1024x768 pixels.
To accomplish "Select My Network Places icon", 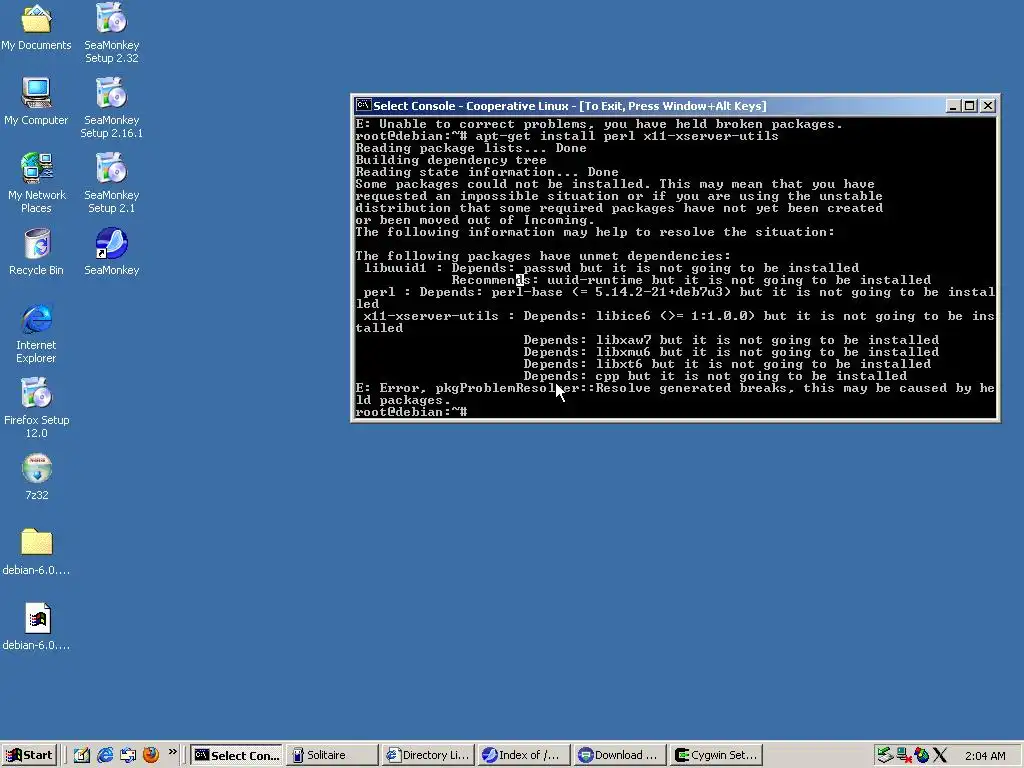I will (x=36, y=183).
